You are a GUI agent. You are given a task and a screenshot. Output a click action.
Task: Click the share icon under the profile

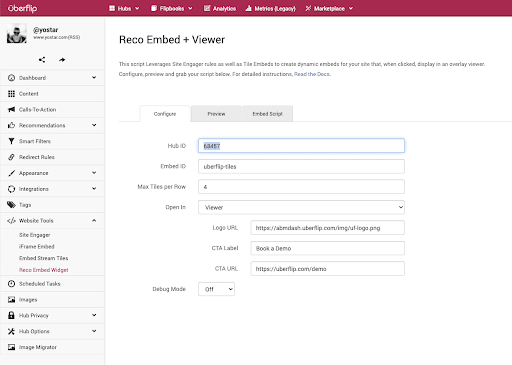coord(42,60)
